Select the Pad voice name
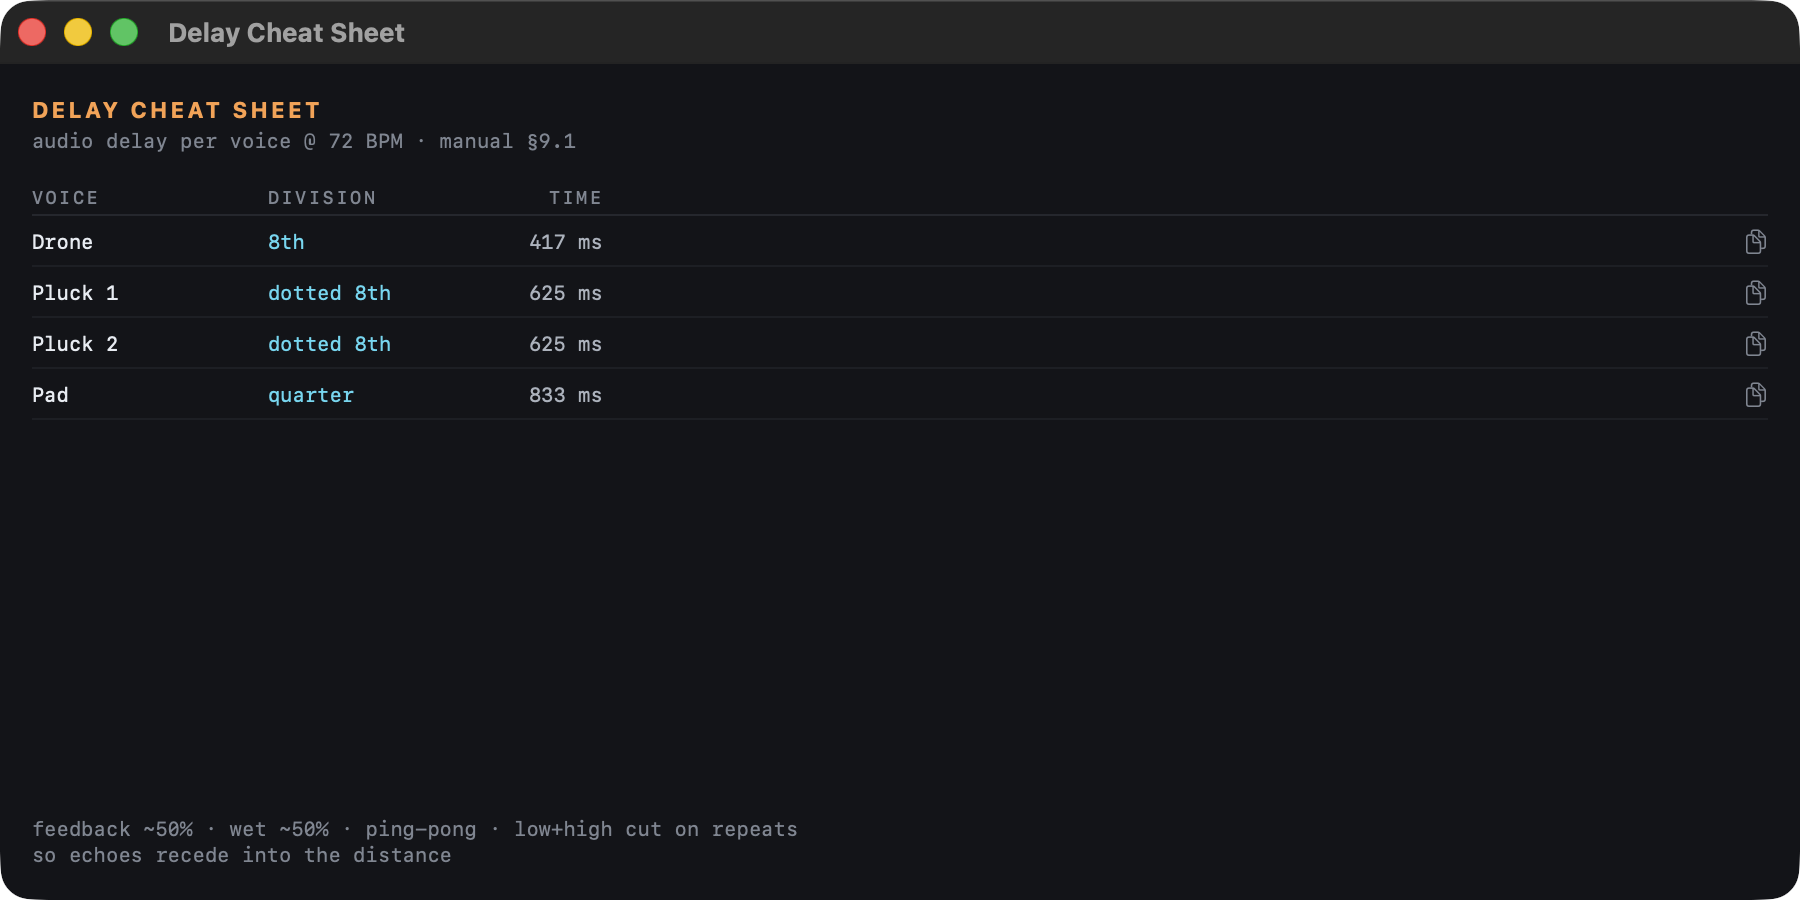Viewport: 1800px width, 900px height. point(50,395)
